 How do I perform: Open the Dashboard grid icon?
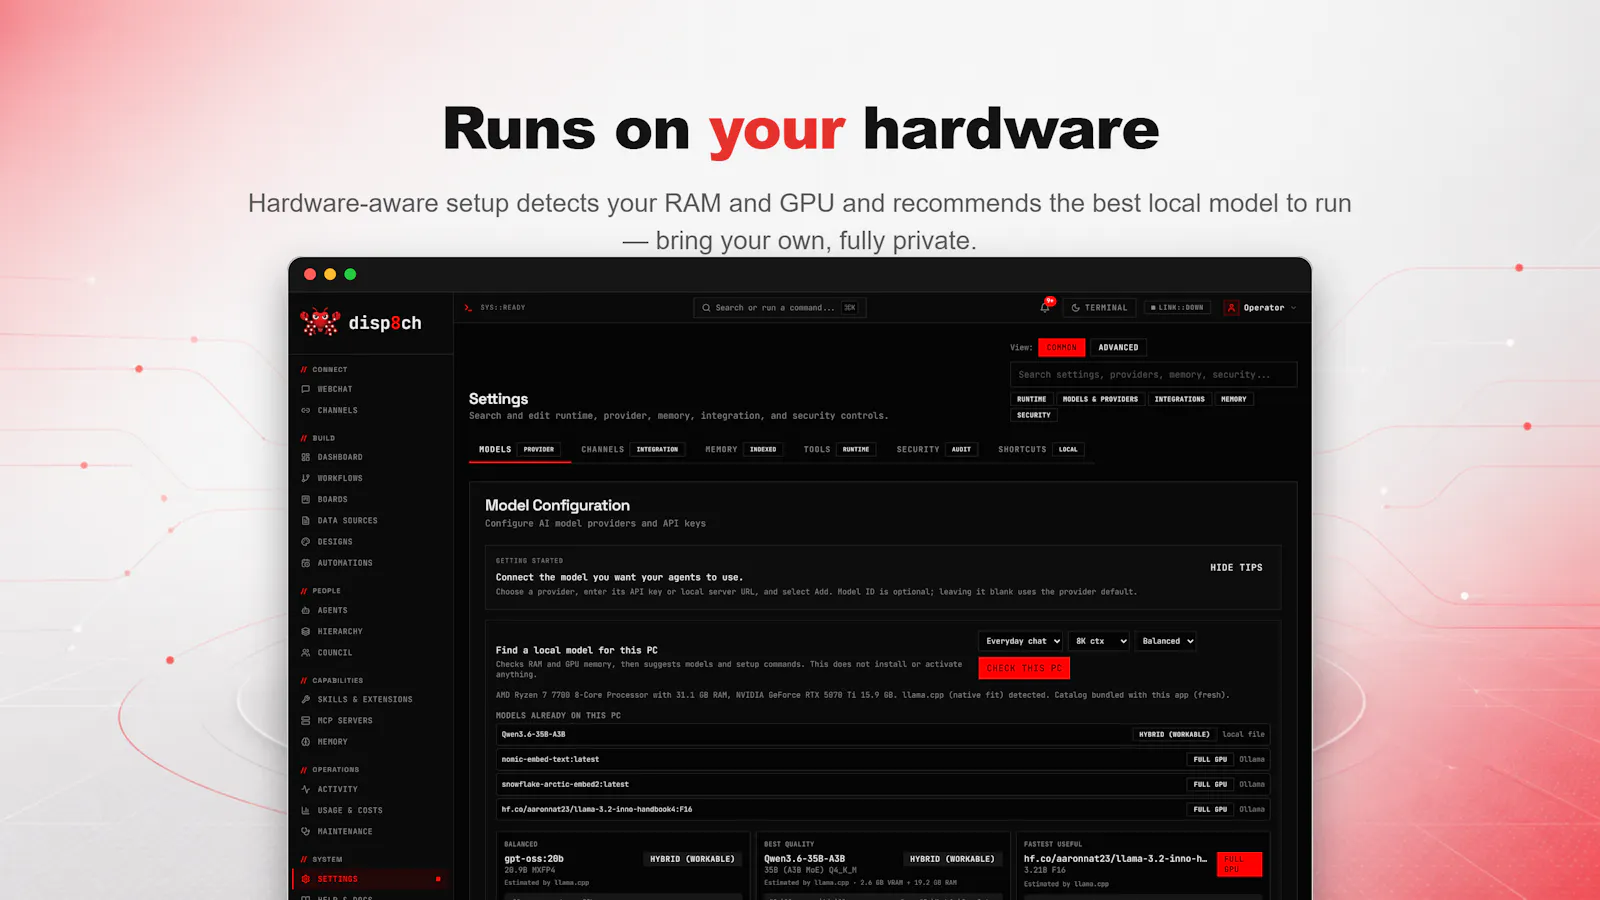click(306, 457)
